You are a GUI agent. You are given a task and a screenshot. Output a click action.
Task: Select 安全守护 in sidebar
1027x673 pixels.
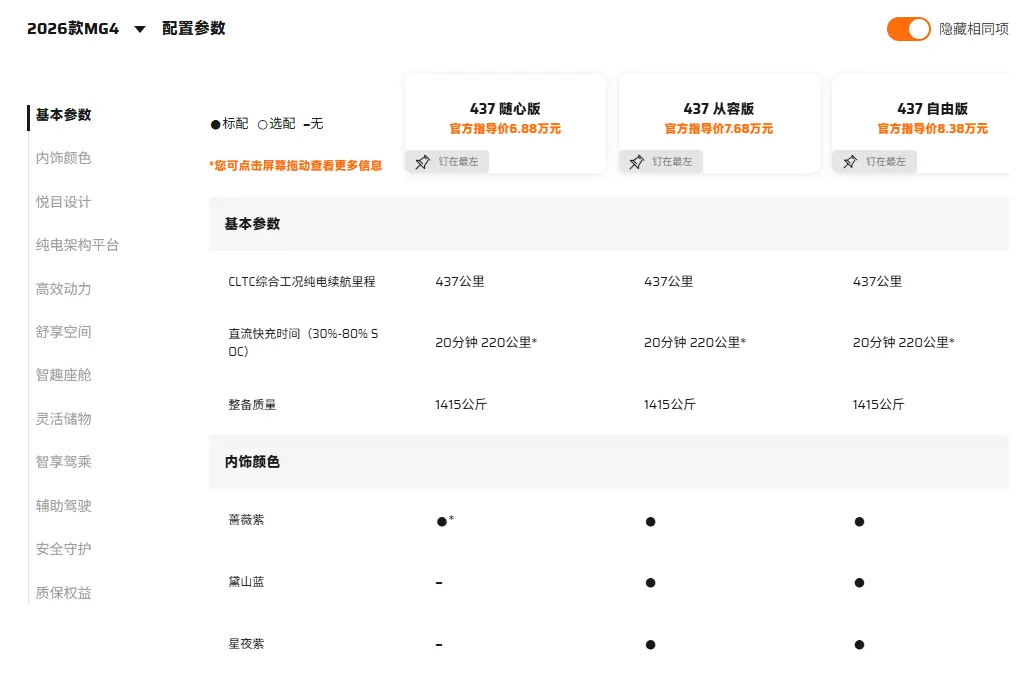(x=64, y=549)
